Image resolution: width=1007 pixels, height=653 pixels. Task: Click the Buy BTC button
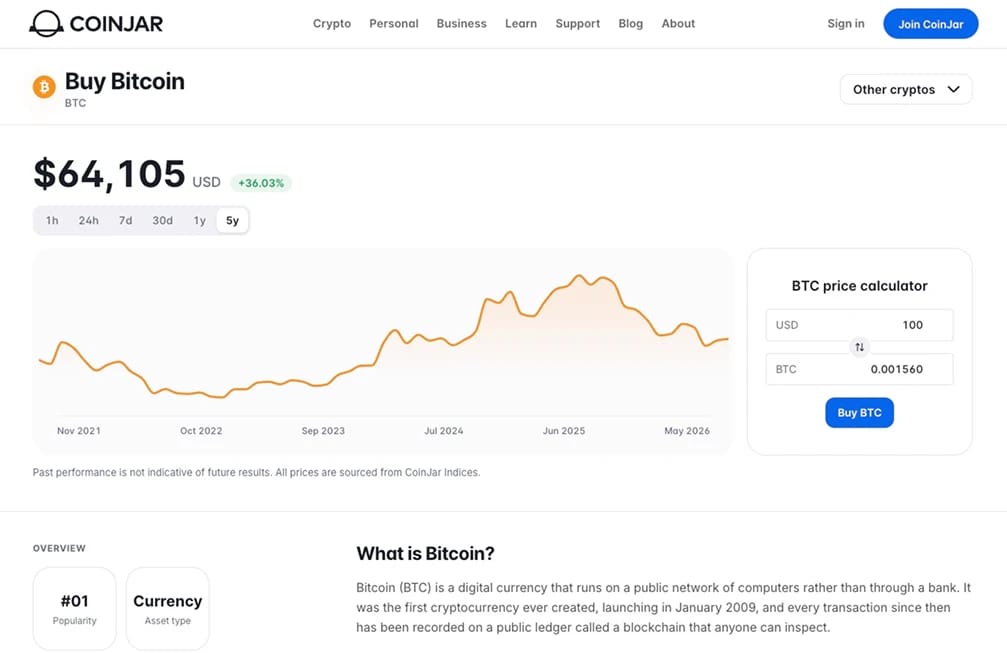point(859,413)
